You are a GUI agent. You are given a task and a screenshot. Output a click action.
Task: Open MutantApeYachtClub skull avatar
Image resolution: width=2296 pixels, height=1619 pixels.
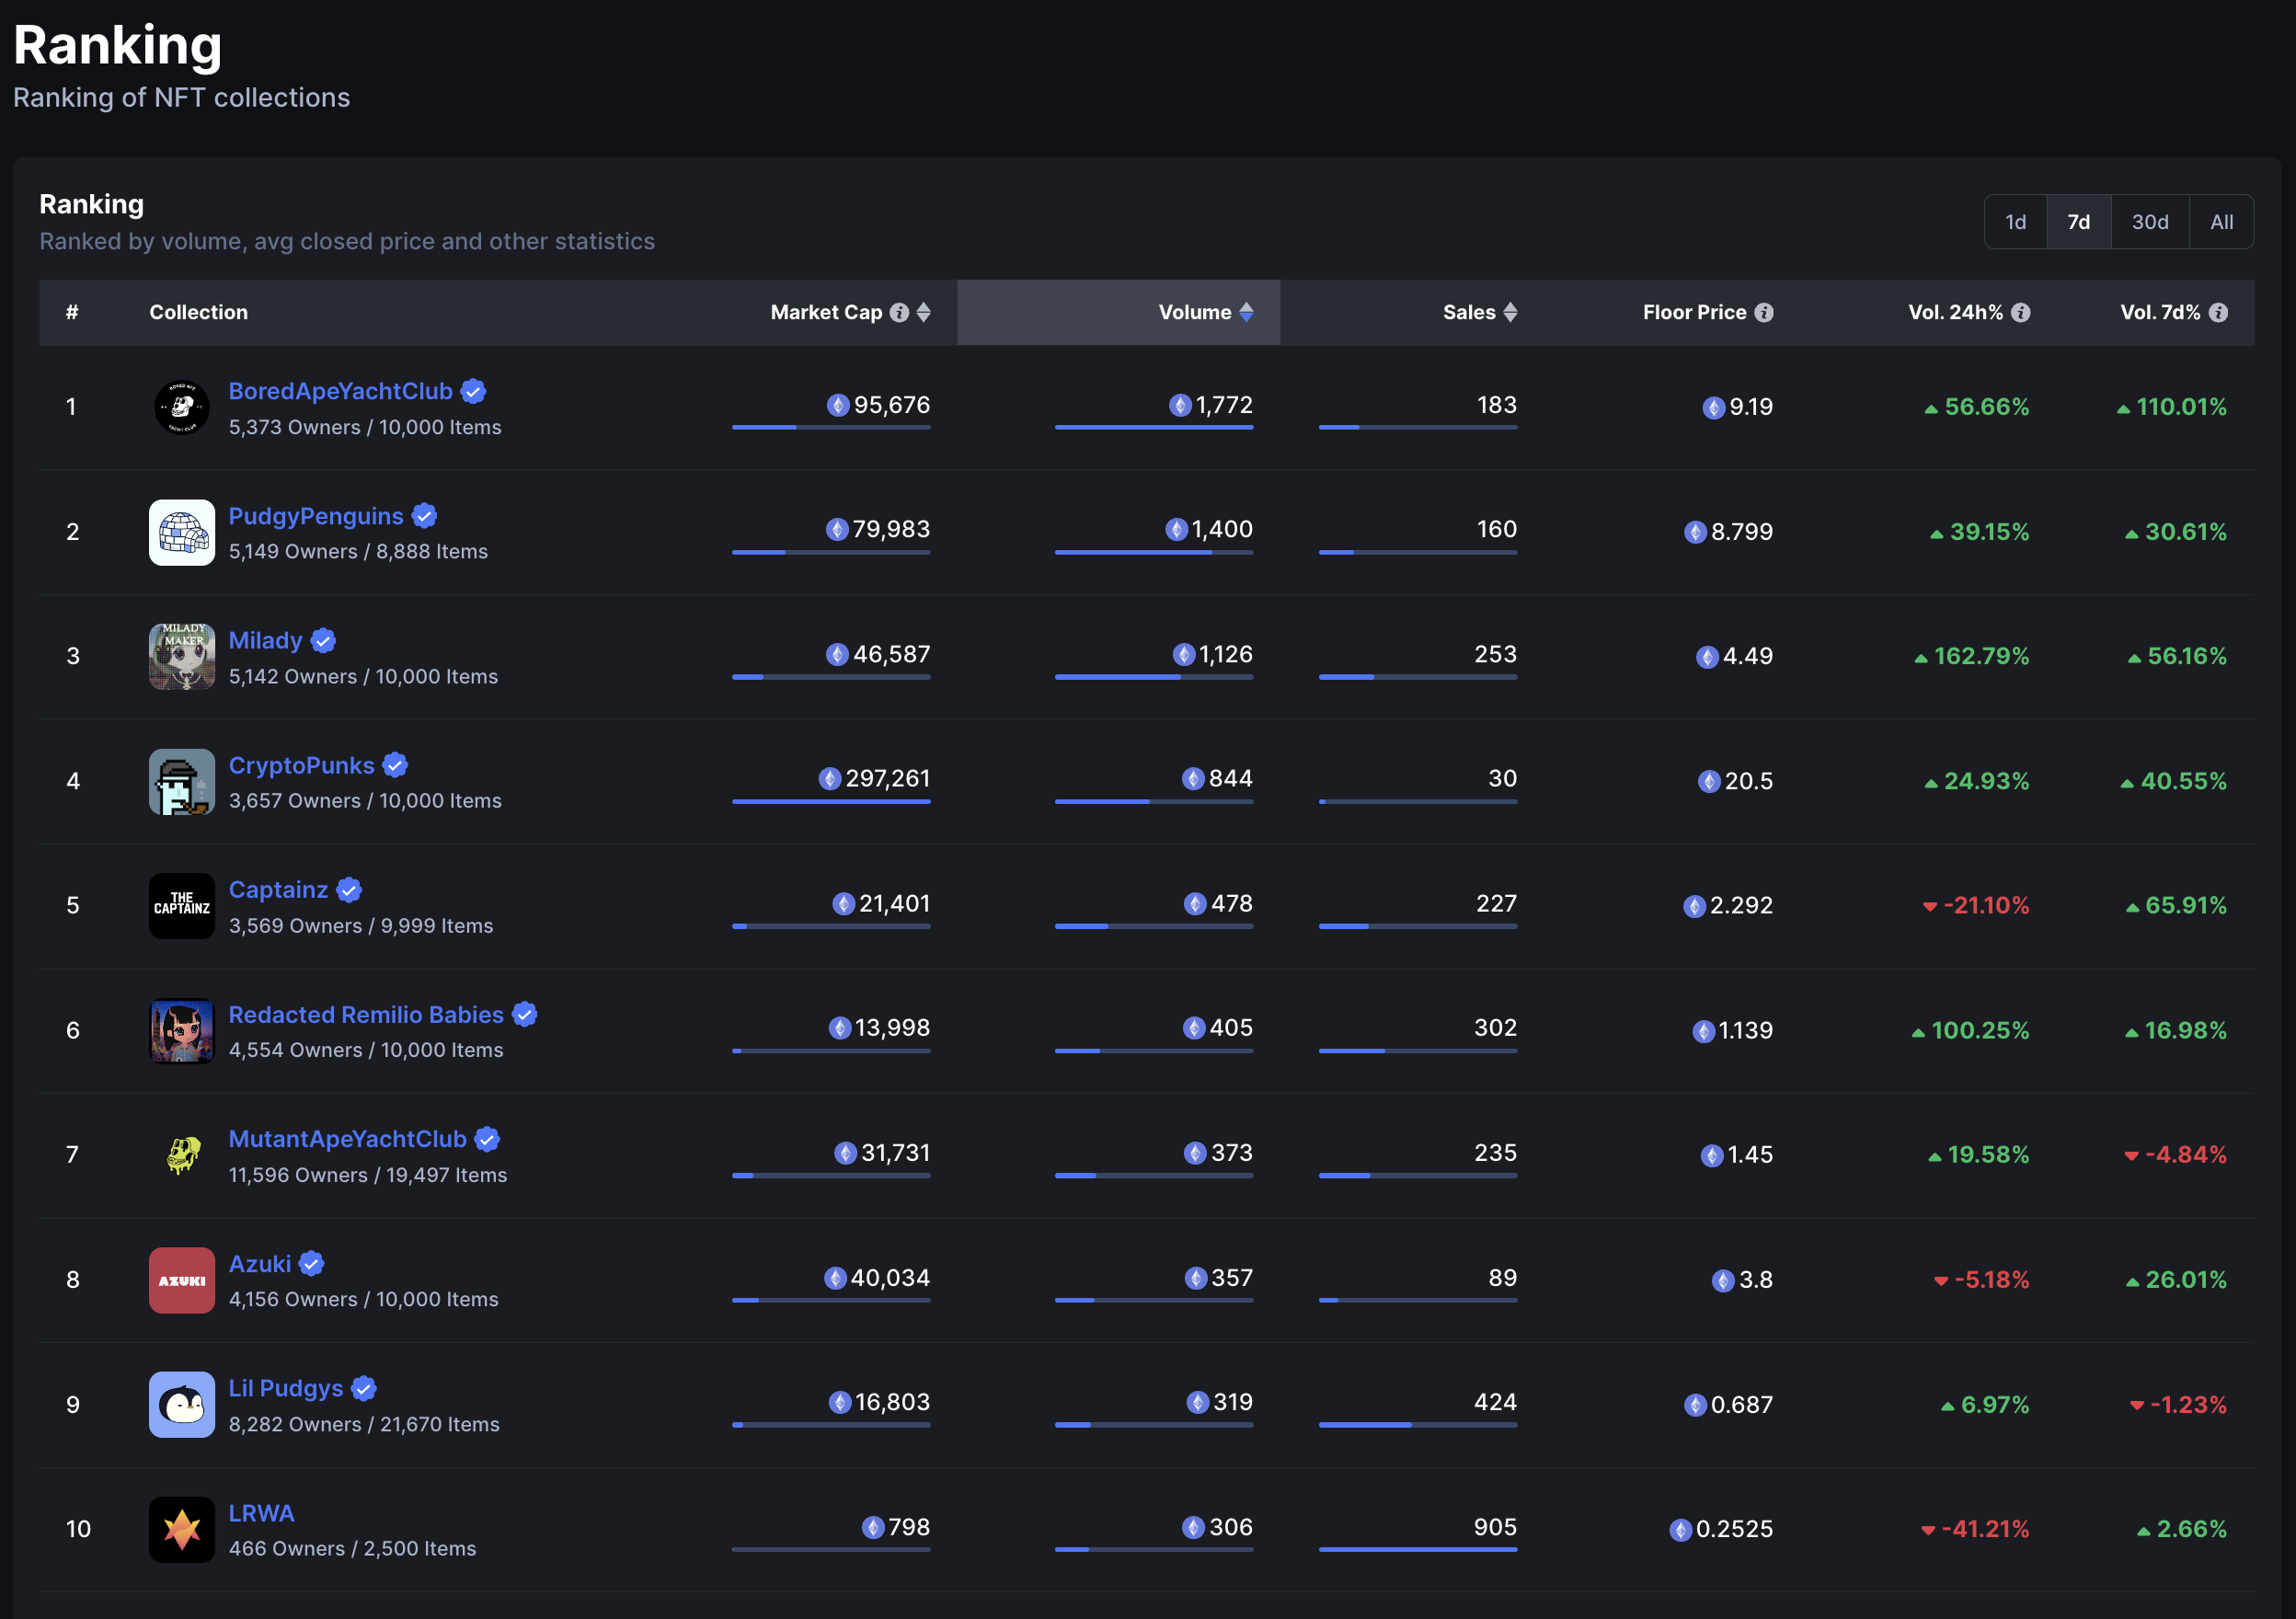point(182,1156)
